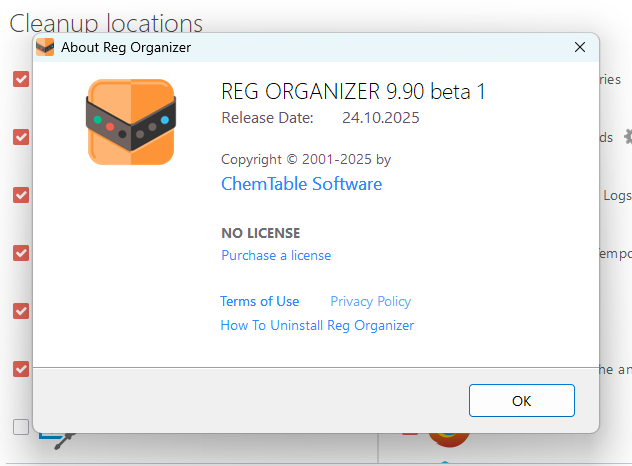
Task: Open settings via gear icon at right edge
Action: pyautogui.click(x=627, y=136)
